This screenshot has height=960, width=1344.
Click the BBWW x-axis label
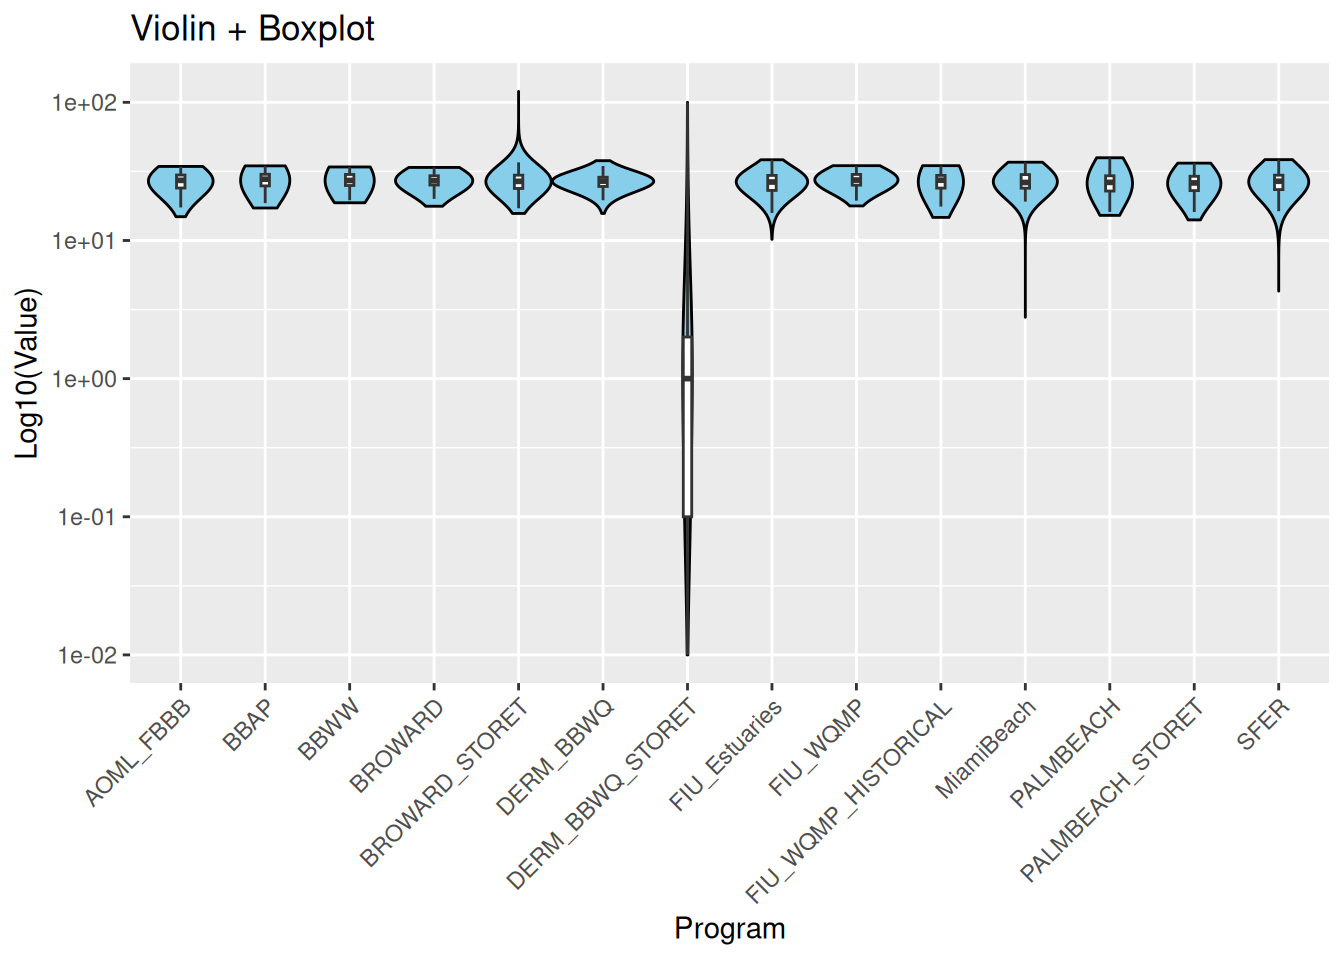tap(329, 730)
